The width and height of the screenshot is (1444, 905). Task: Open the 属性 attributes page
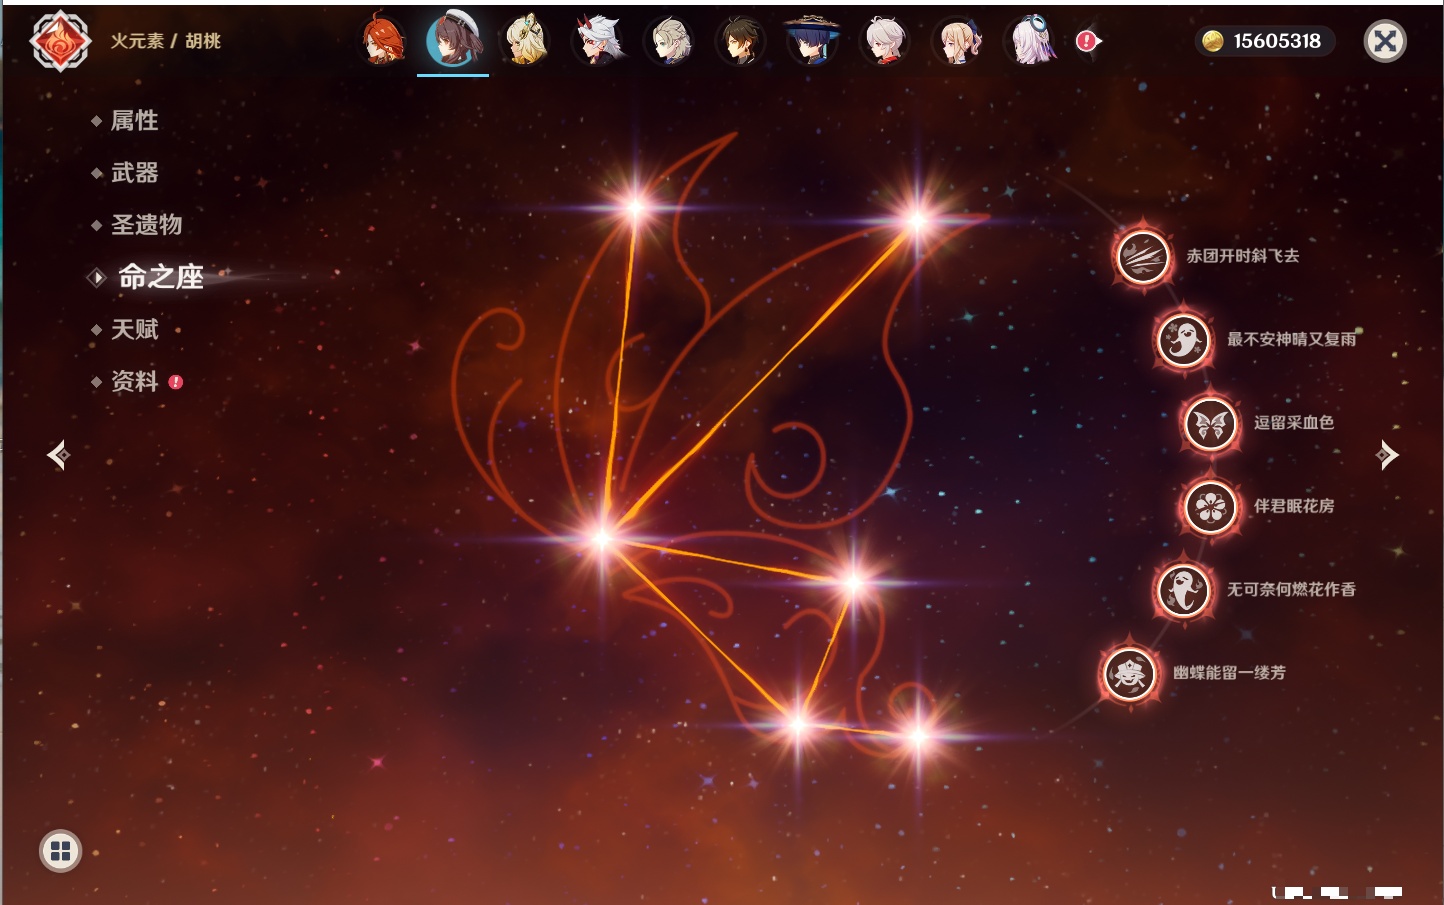(x=134, y=121)
